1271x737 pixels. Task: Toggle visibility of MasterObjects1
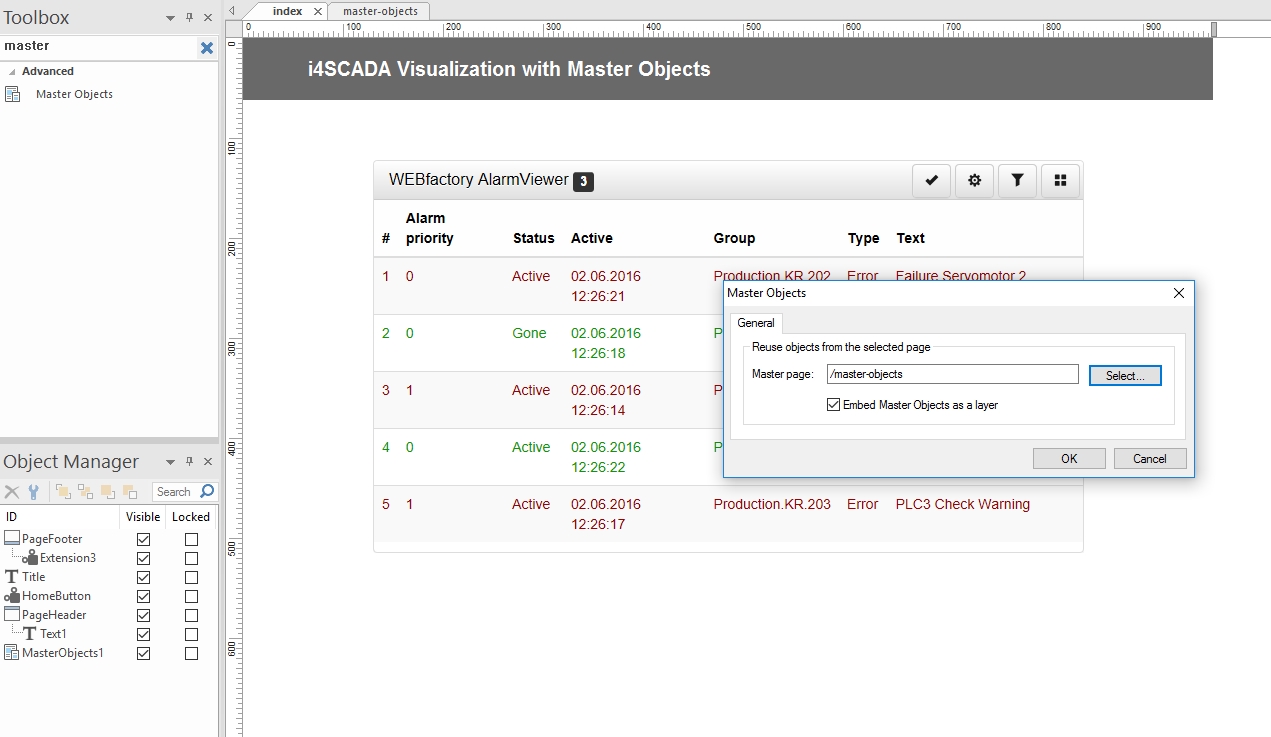pos(144,653)
